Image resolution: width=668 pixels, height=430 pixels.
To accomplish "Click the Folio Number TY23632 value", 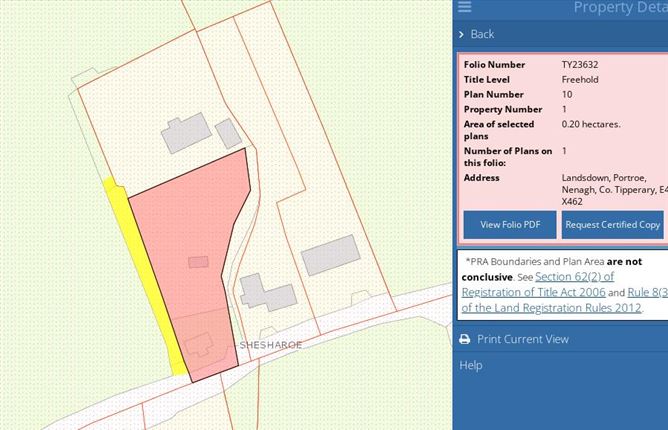I will tap(580, 65).
